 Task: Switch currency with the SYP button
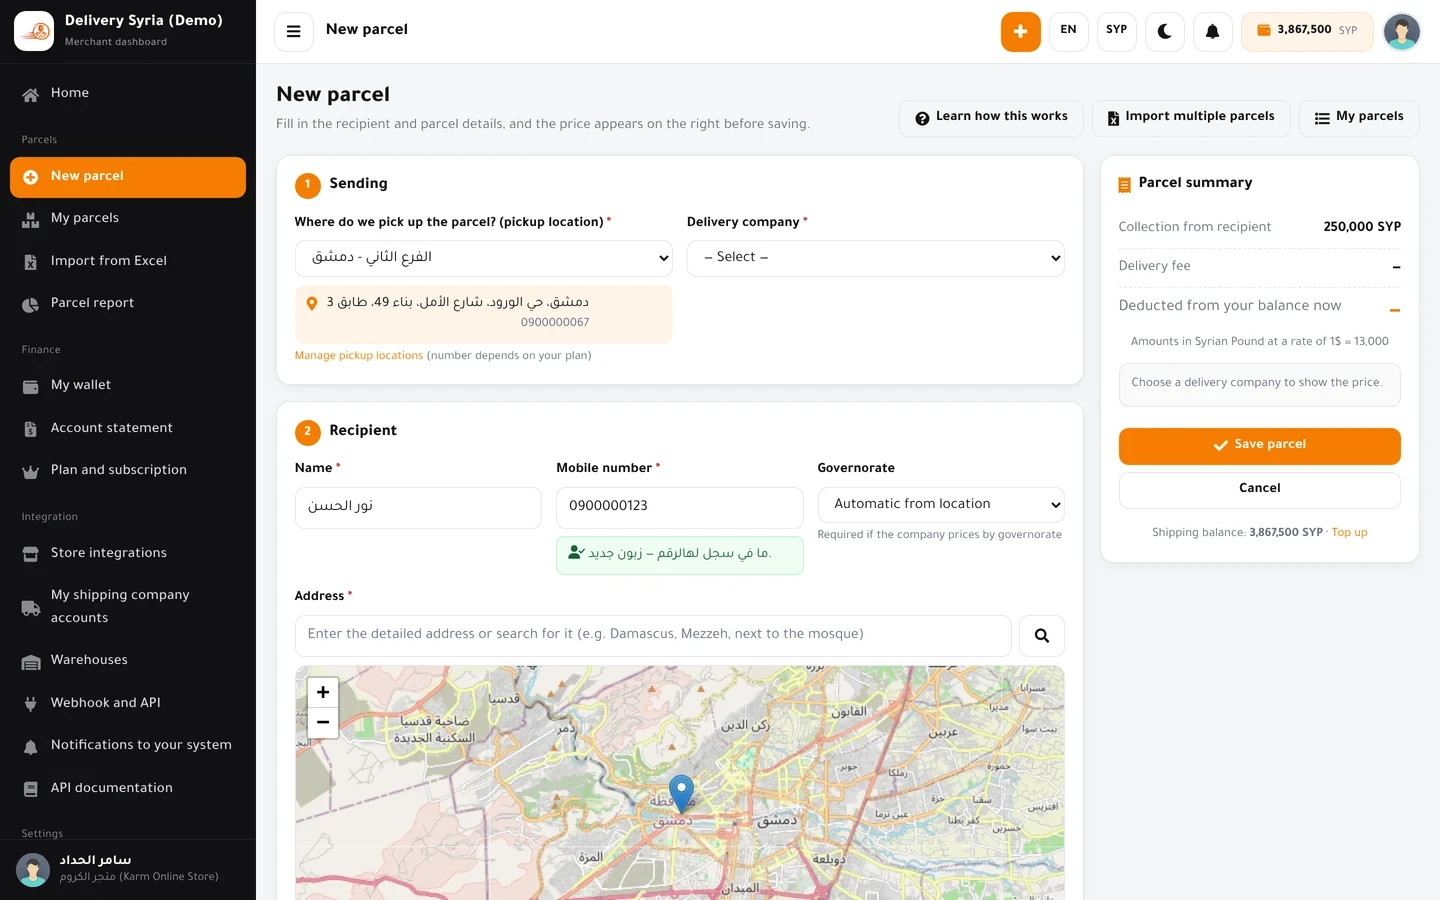pyautogui.click(x=1117, y=31)
